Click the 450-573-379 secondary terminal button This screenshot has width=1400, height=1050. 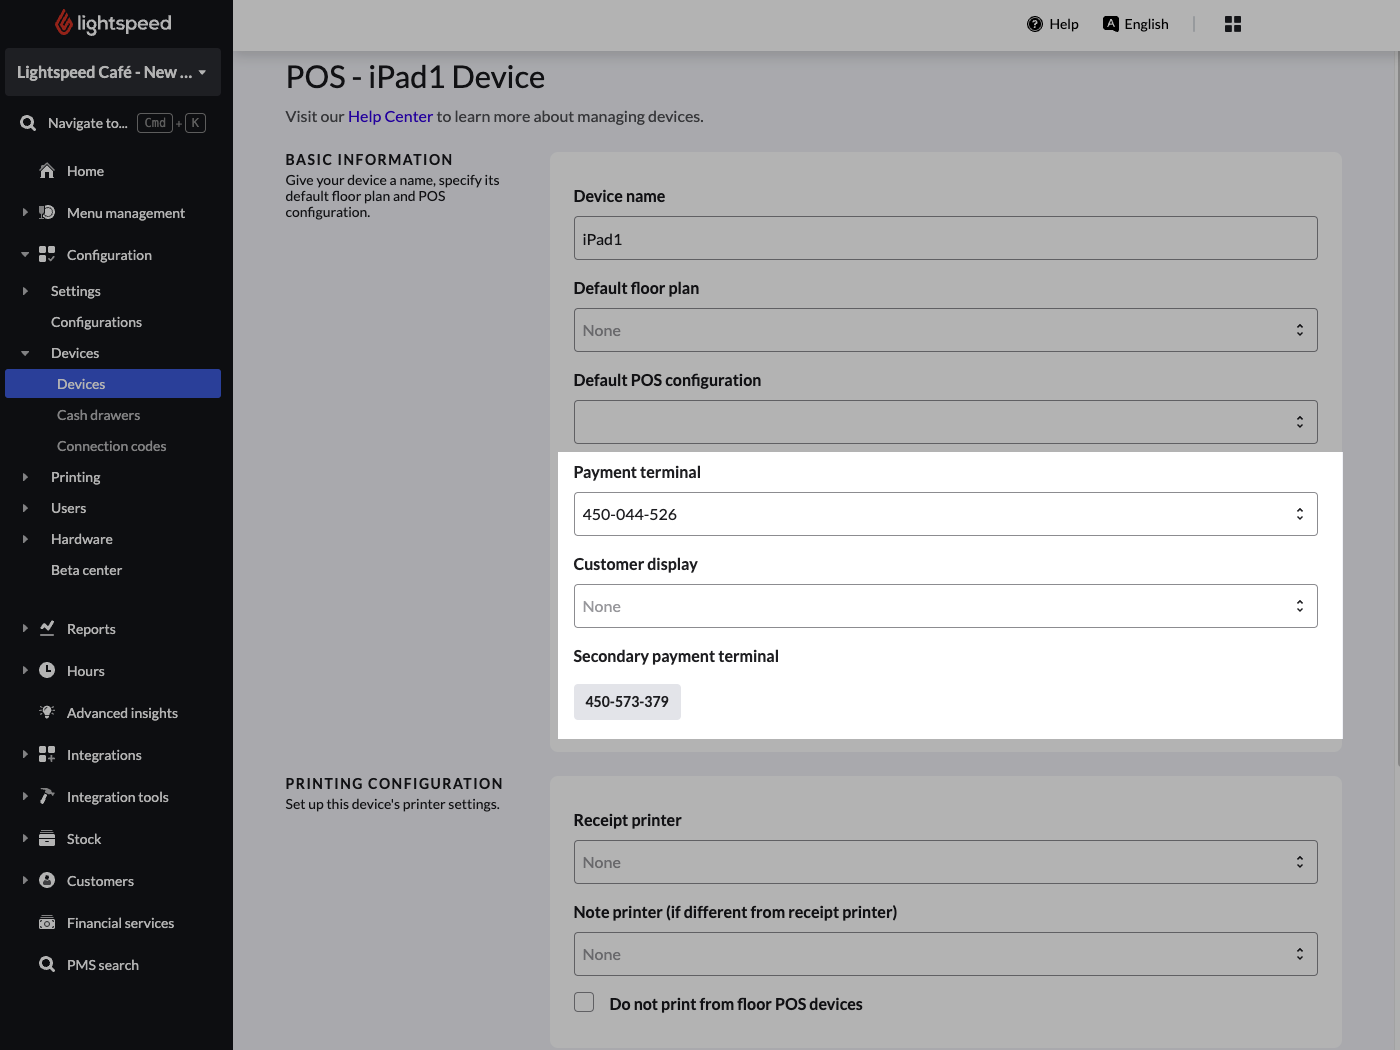click(627, 702)
